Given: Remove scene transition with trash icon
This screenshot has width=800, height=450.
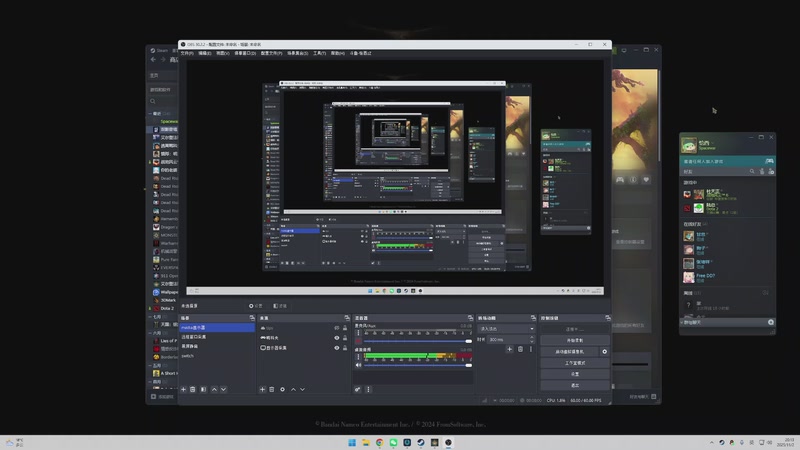Looking at the screenshot, I should 520,349.
